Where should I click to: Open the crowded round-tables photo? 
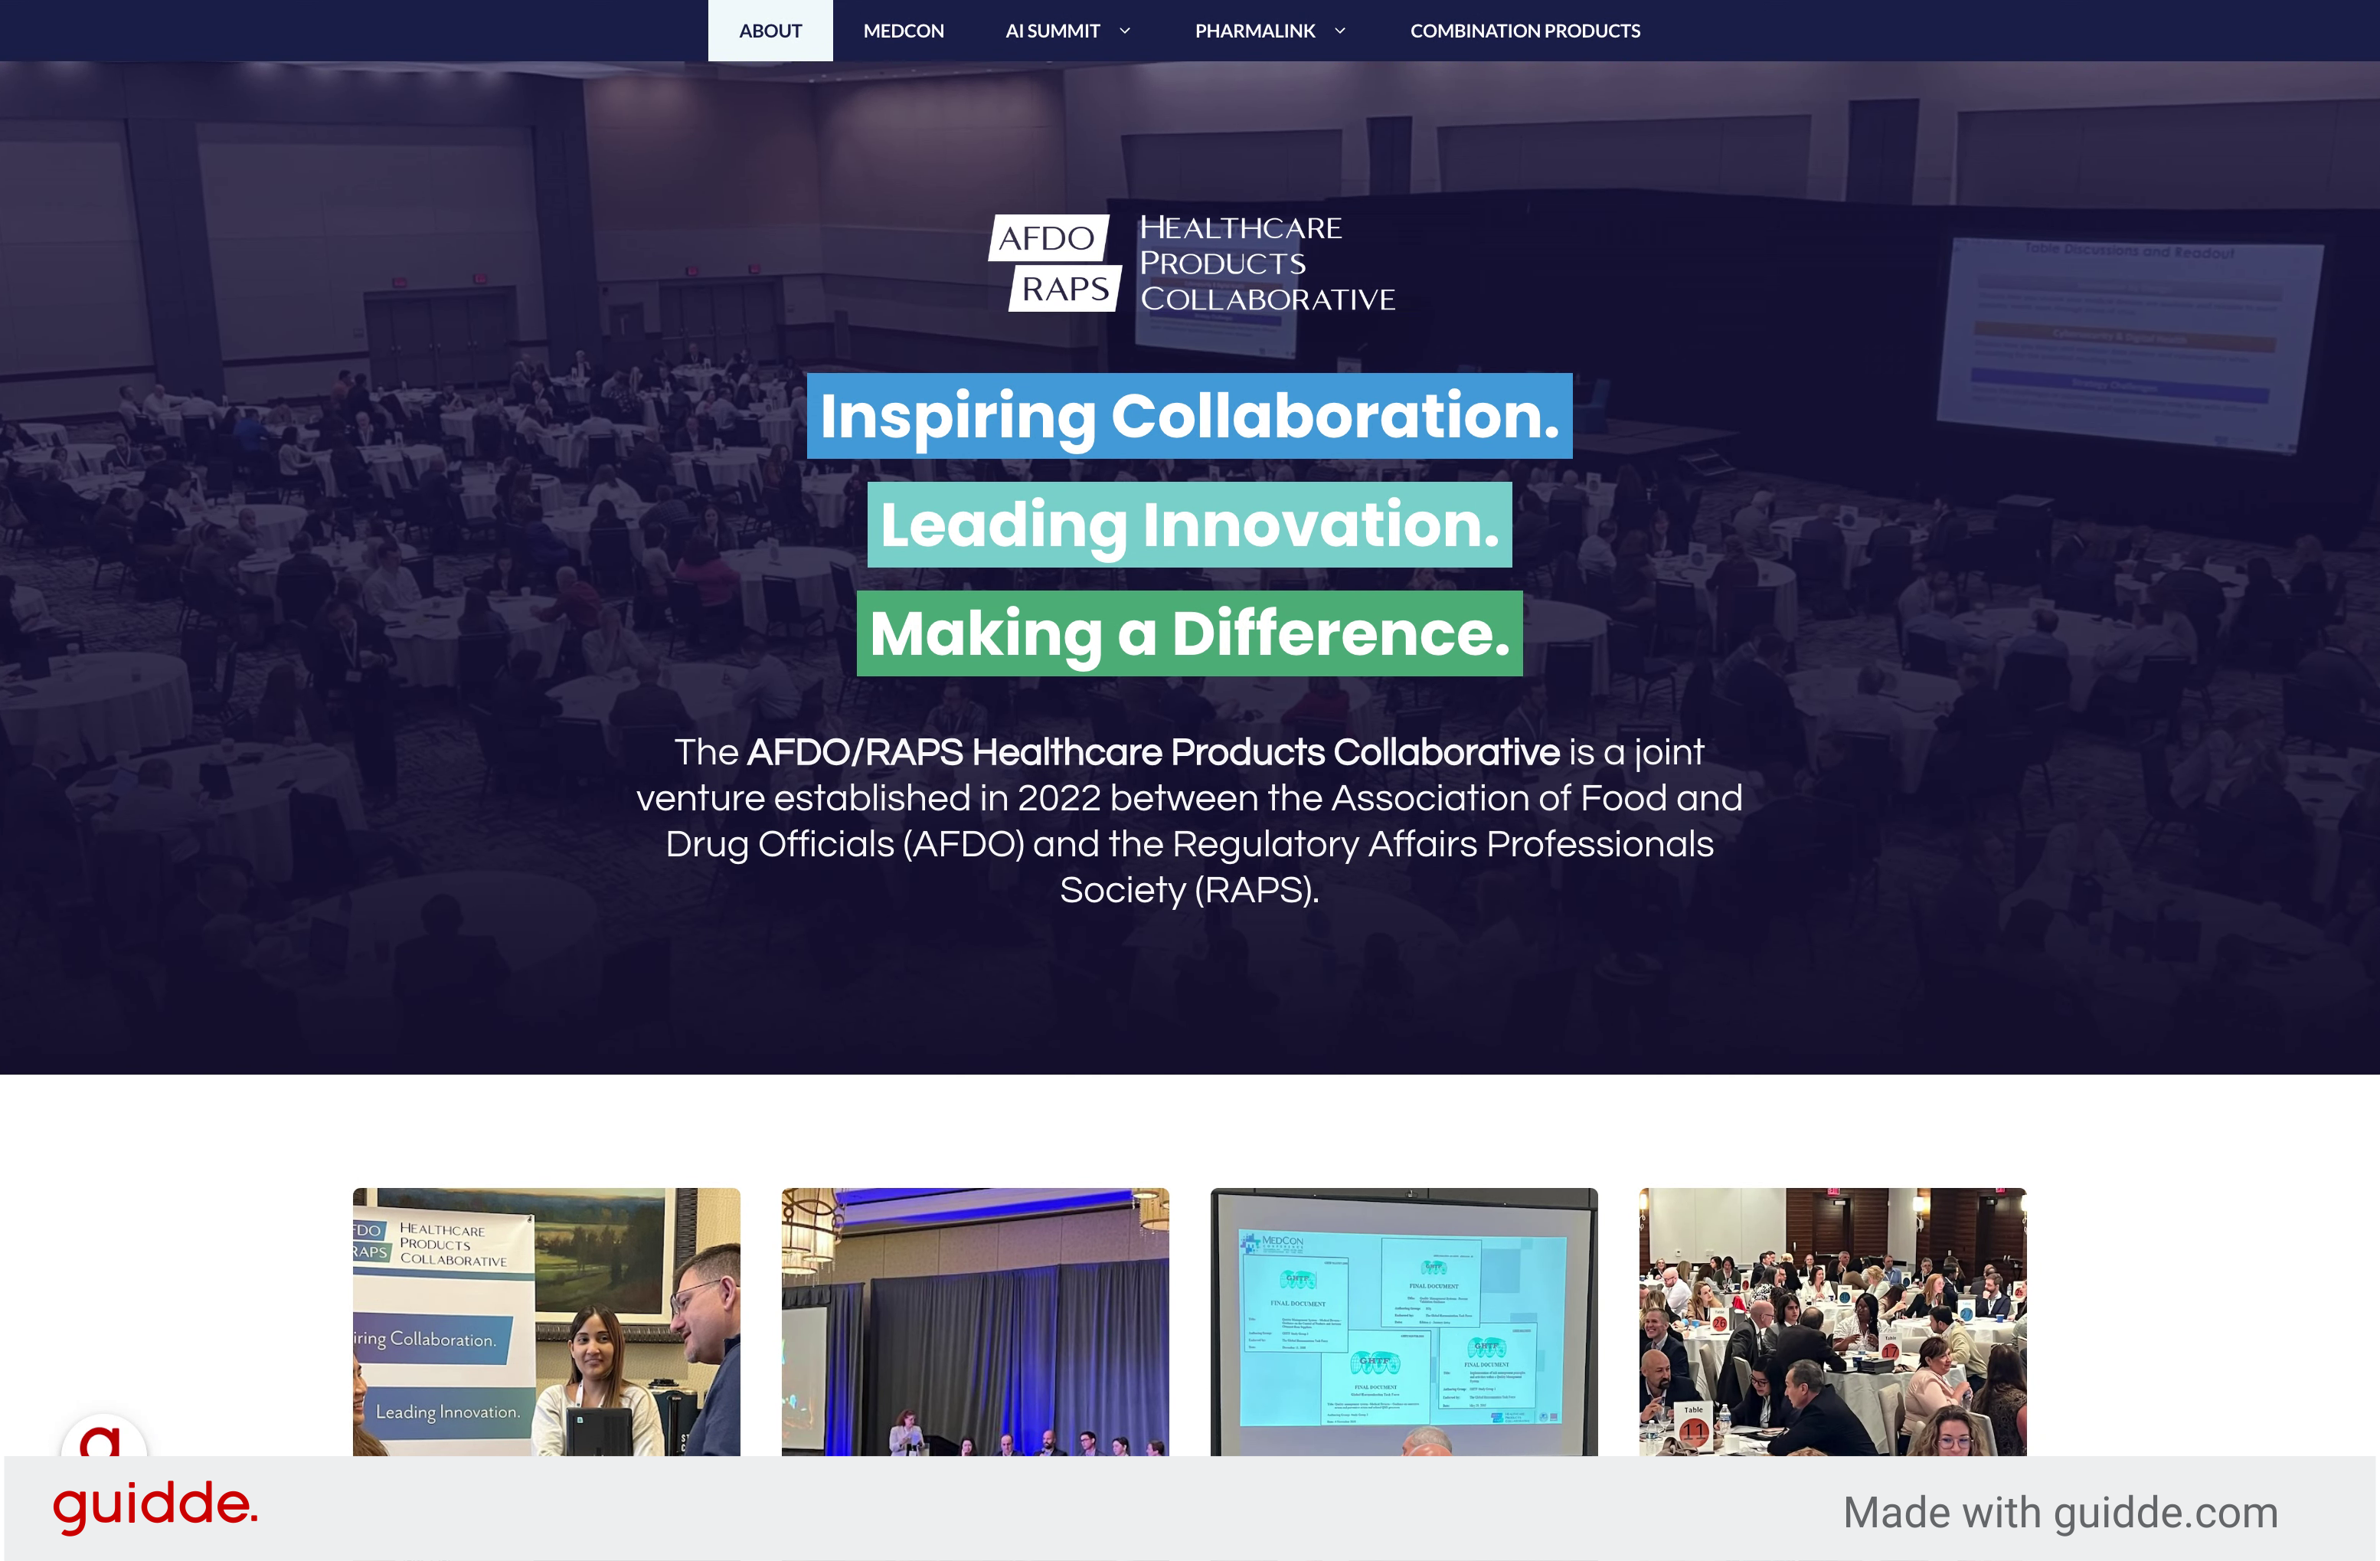point(1832,1321)
